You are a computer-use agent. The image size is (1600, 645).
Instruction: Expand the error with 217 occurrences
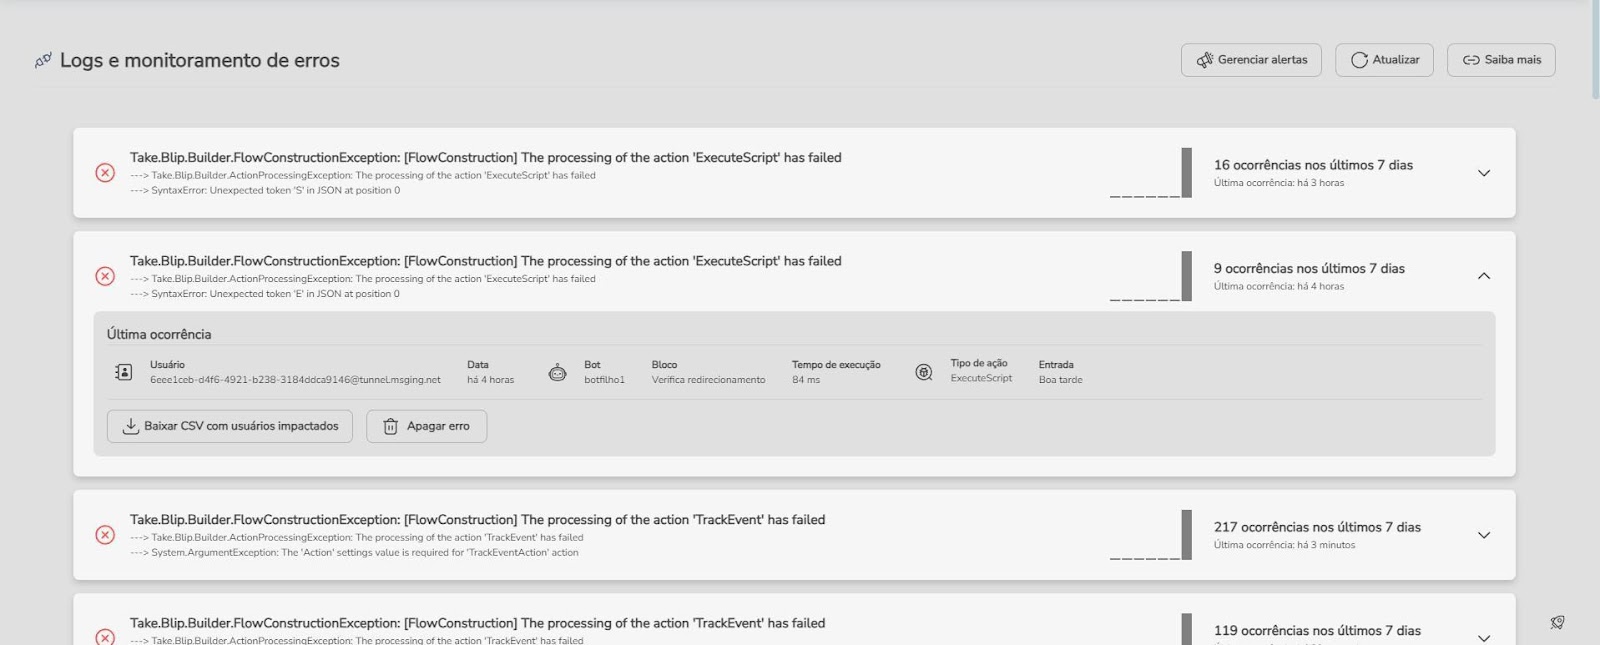(1484, 535)
